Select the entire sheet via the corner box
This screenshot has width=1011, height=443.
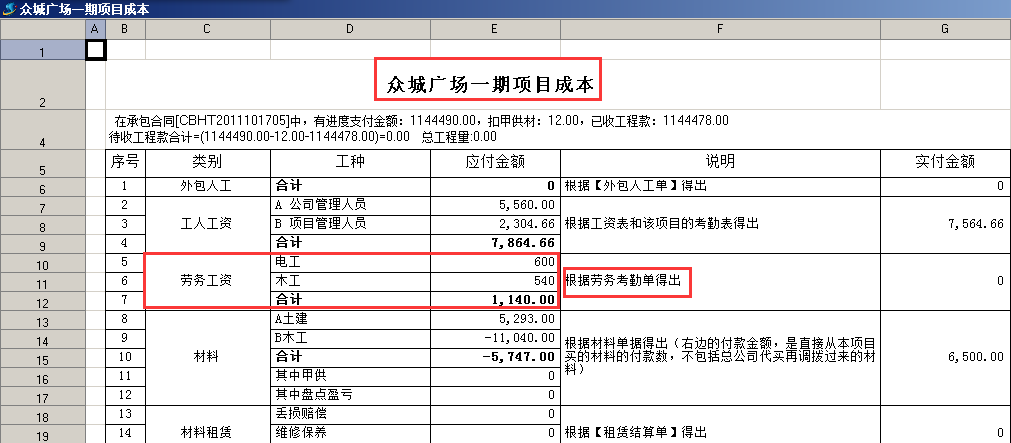pos(43,30)
